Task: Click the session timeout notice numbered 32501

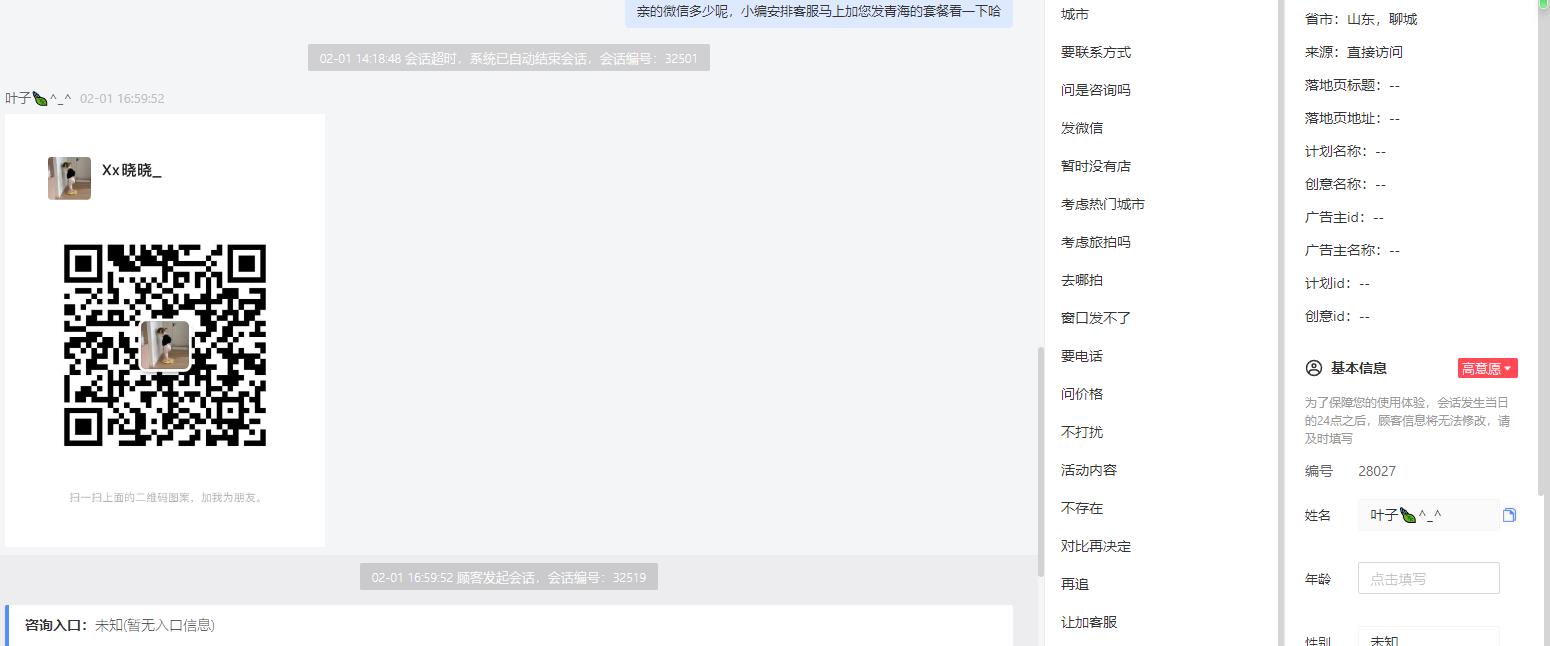Action: click(509, 58)
